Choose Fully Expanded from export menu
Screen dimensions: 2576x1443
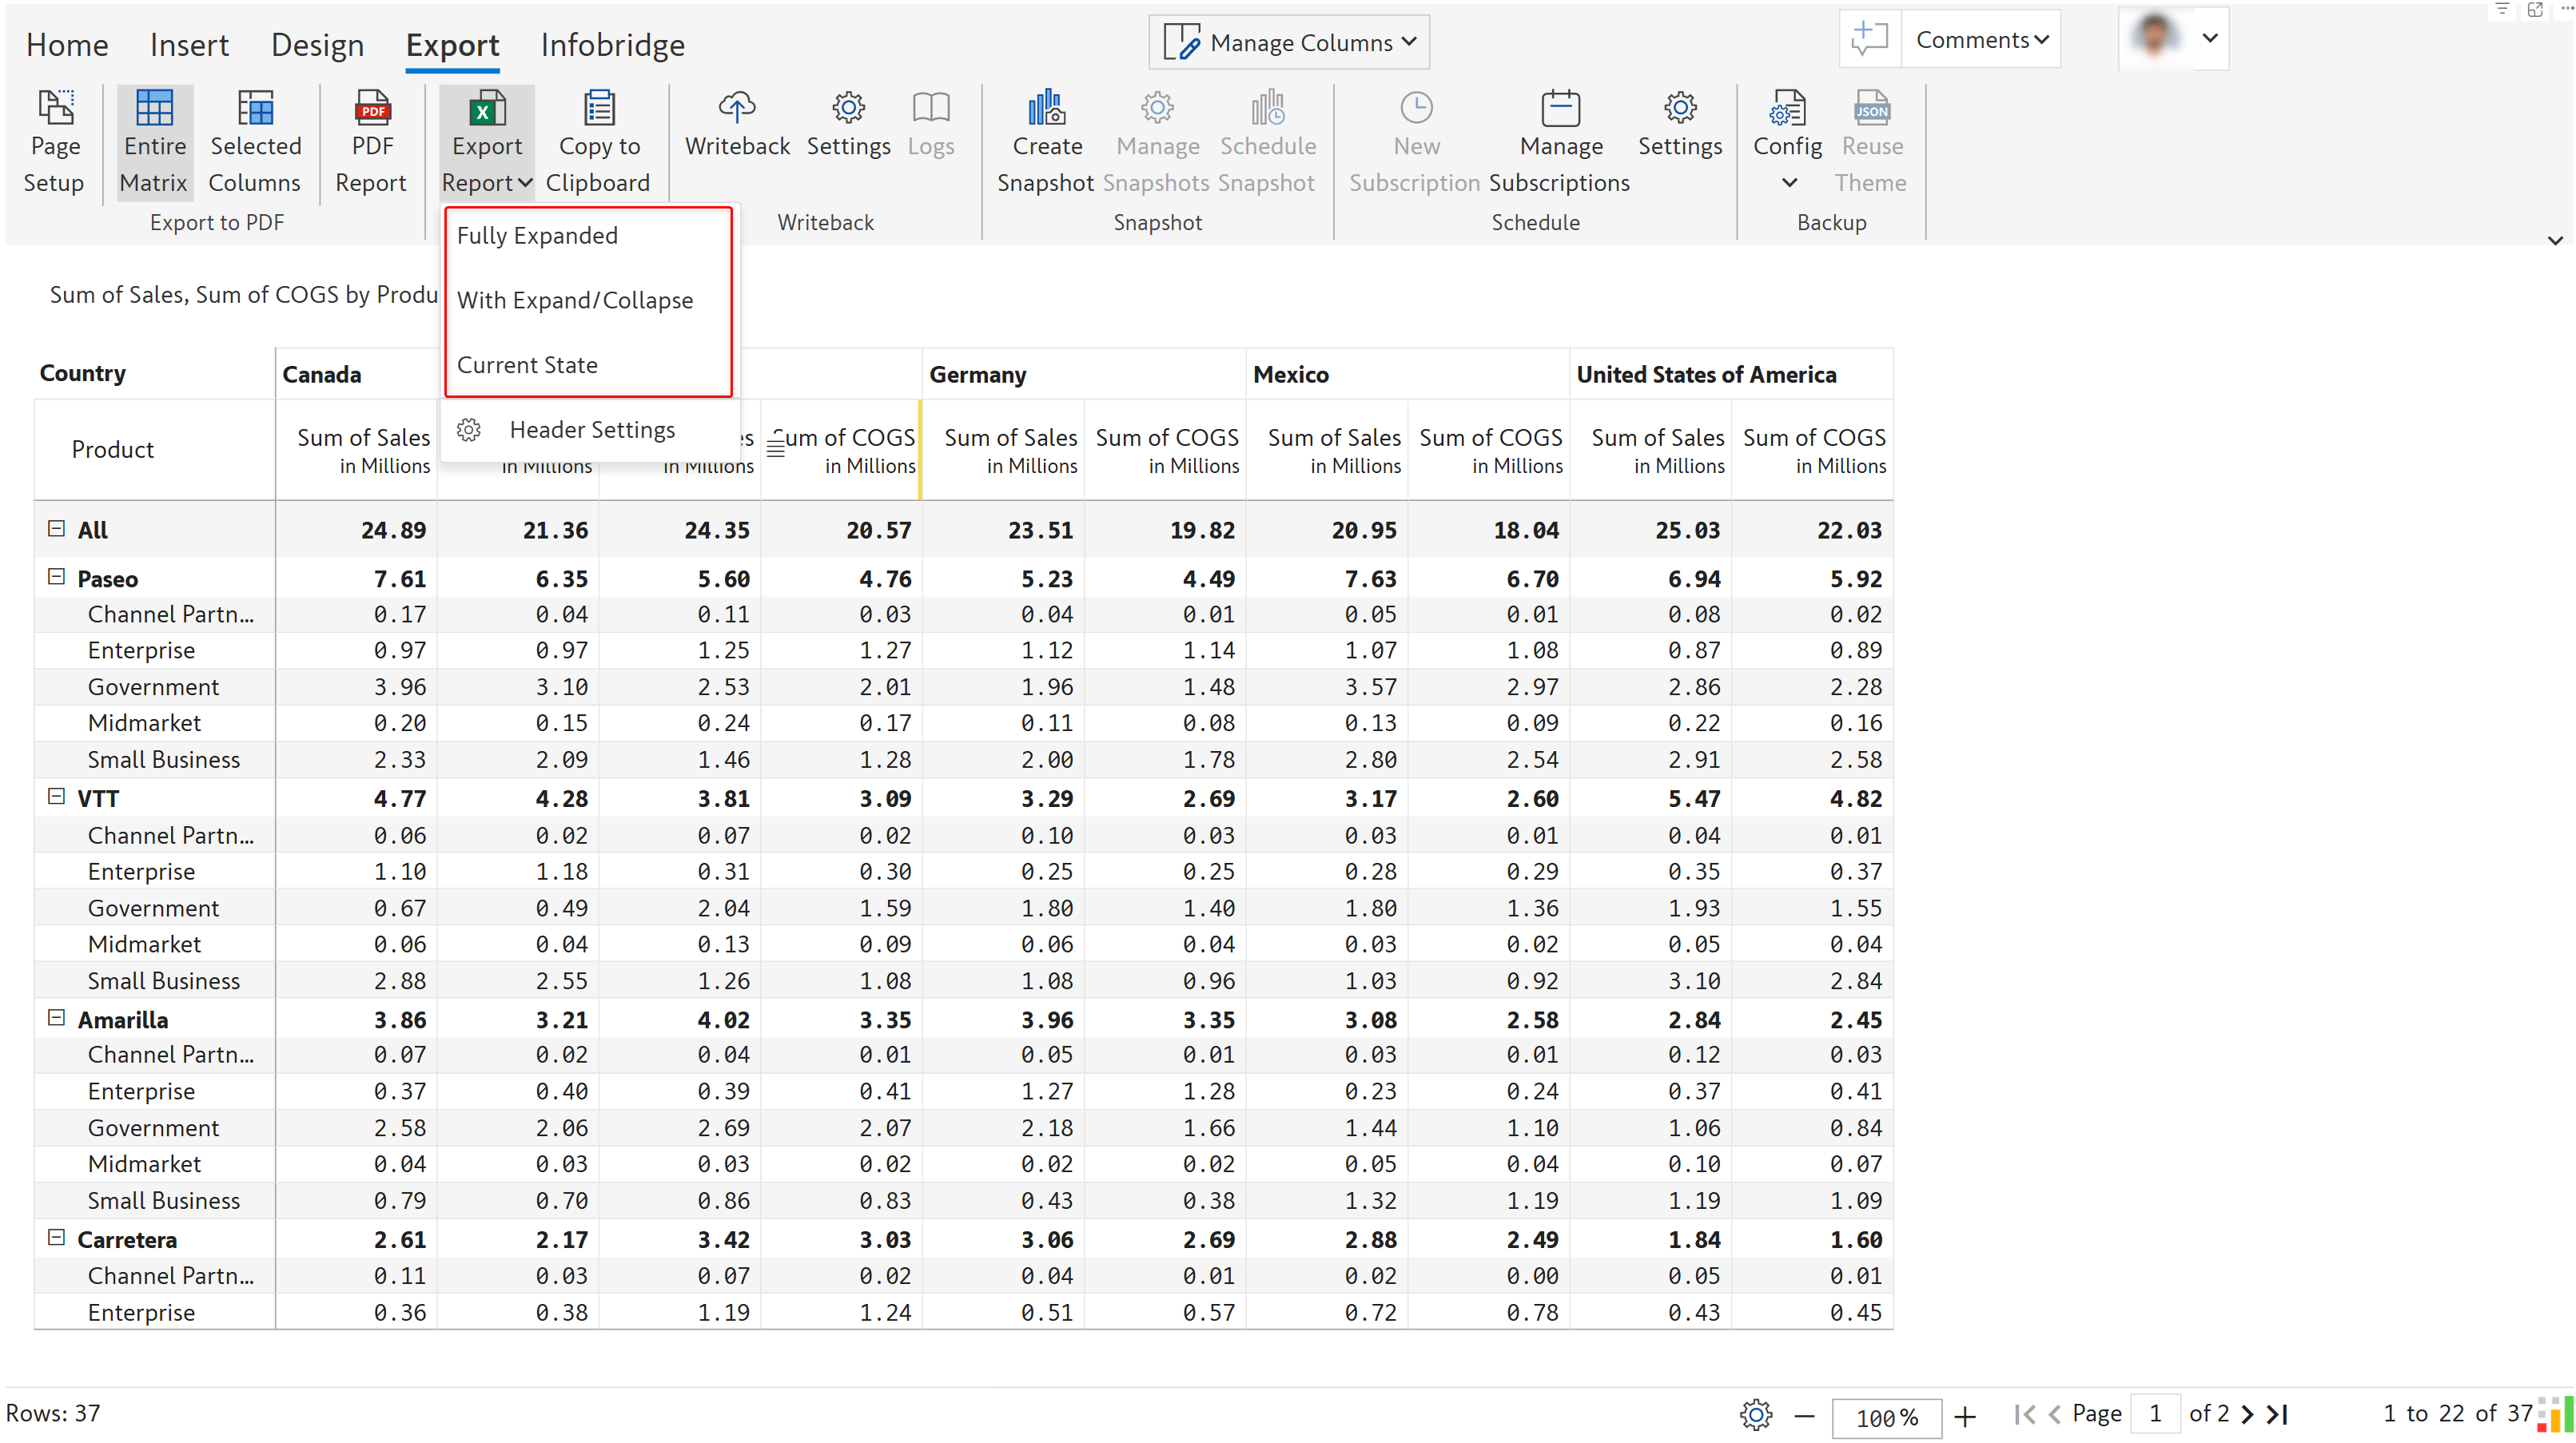point(537,236)
